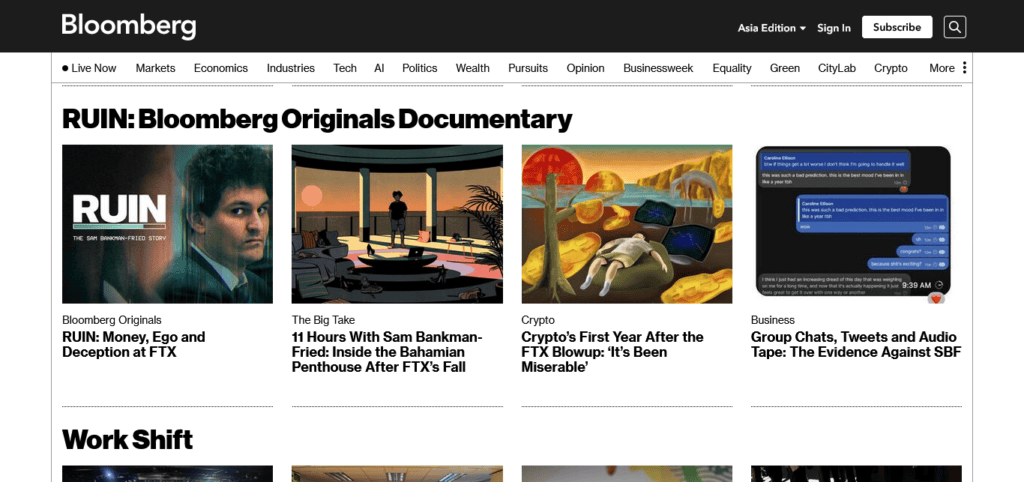Click the search magnifier icon
The height and width of the screenshot is (482, 1024).
pos(955,27)
